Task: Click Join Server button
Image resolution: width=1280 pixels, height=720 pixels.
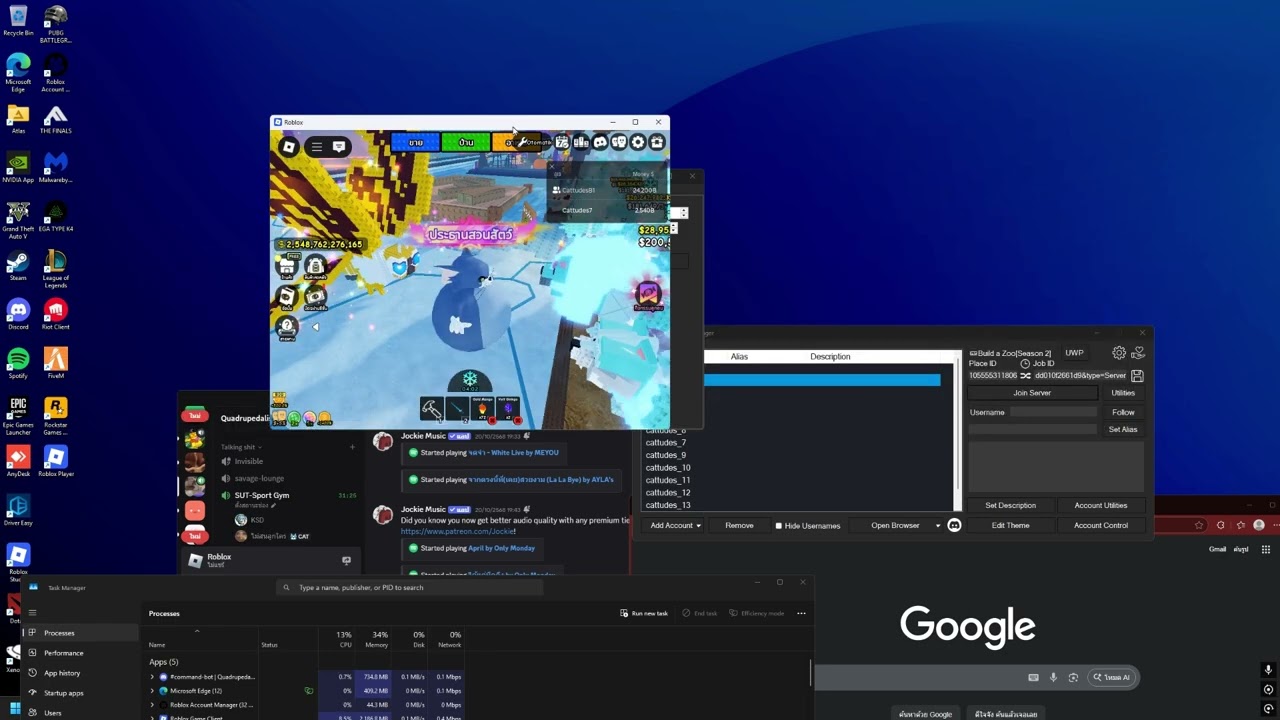Action: click(x=1032, y=393)
